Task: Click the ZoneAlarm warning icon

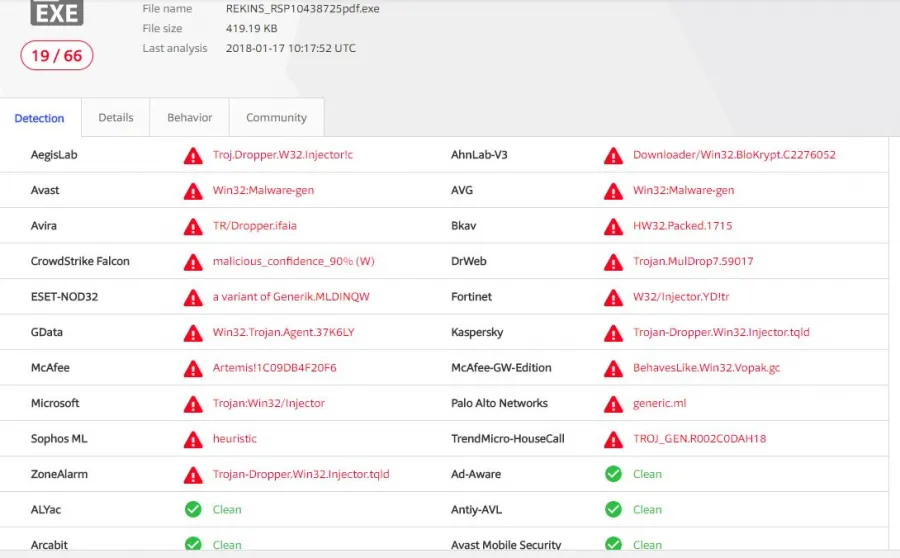Action: [193, 476]
